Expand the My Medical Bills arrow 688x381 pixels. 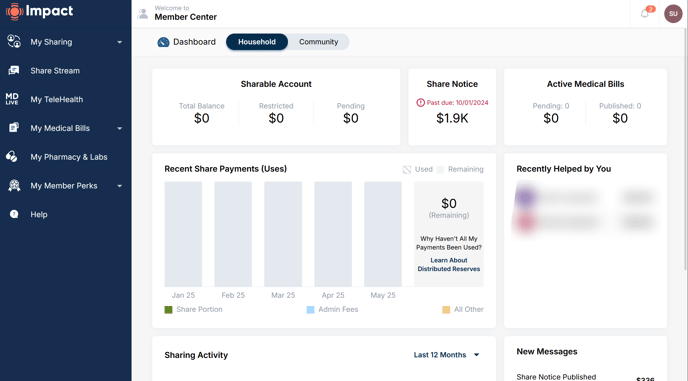(119, 128)
